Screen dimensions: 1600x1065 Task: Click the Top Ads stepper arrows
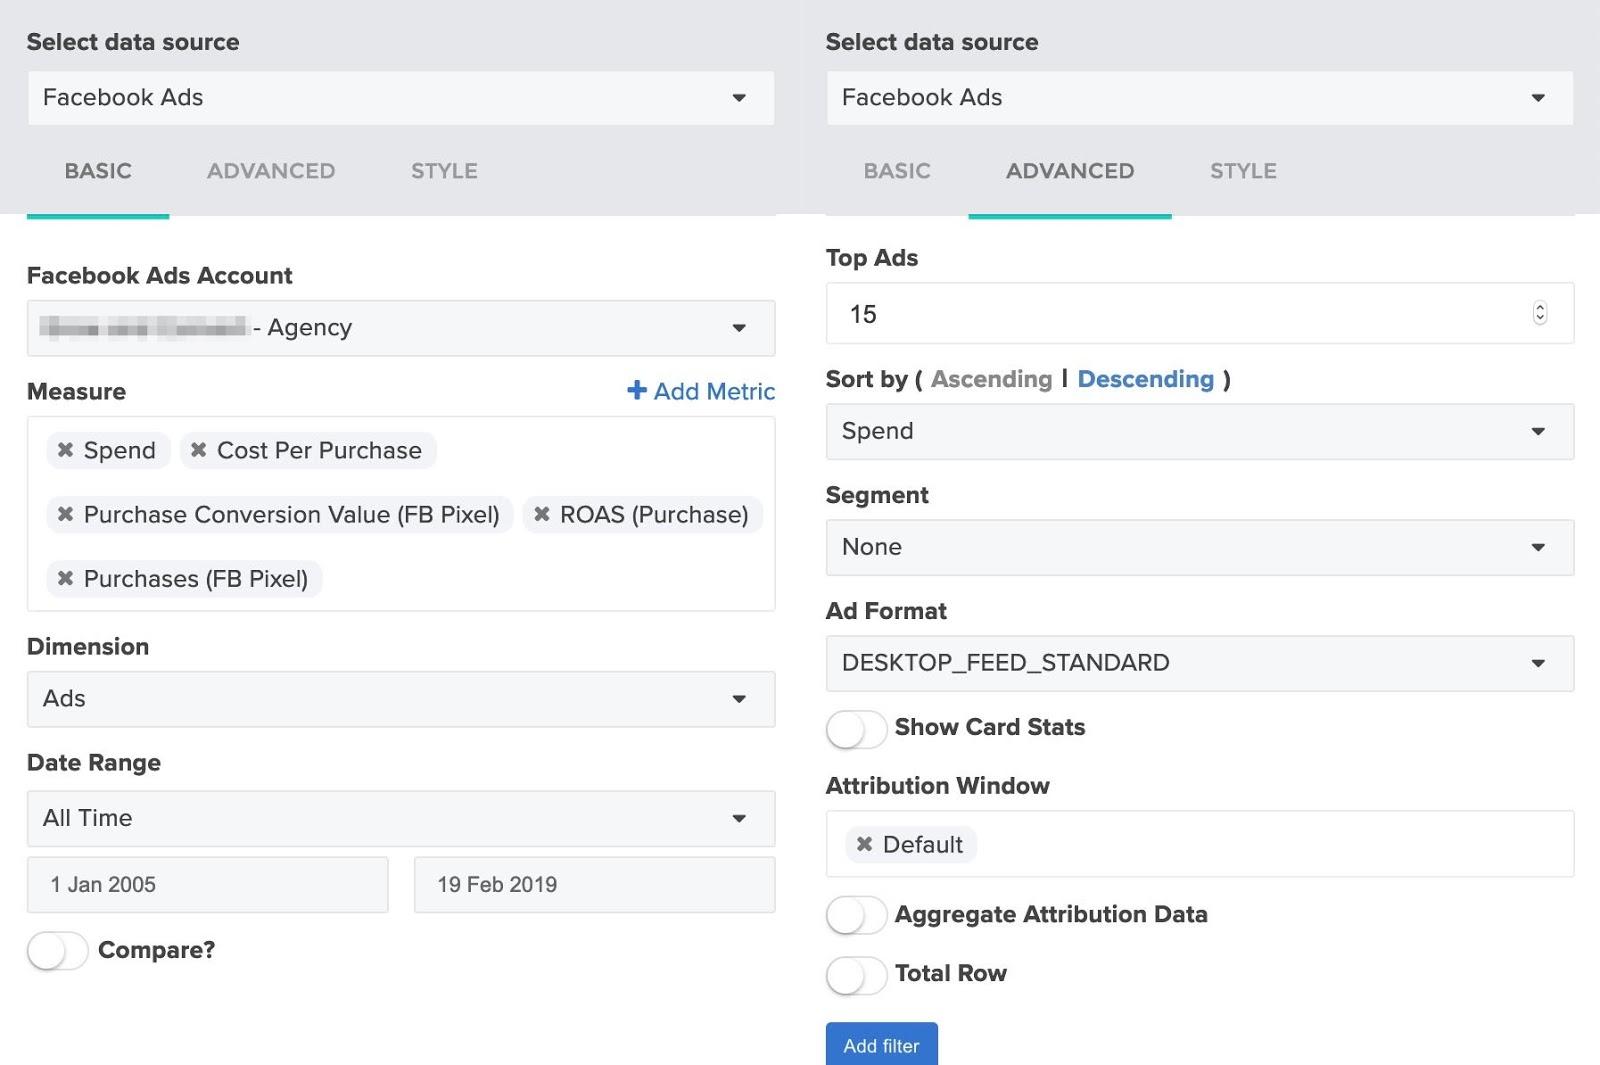(x=1540, y=313)
